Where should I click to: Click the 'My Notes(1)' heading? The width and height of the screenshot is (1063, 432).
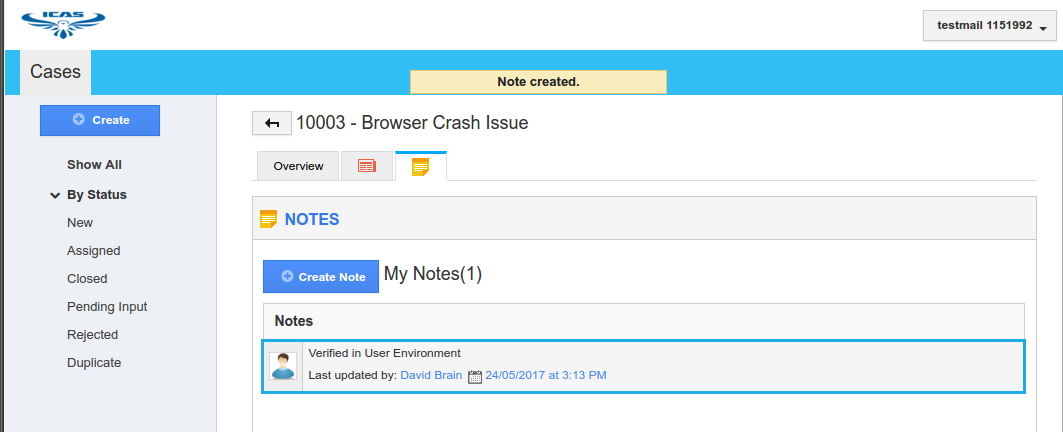coord(433,274)
